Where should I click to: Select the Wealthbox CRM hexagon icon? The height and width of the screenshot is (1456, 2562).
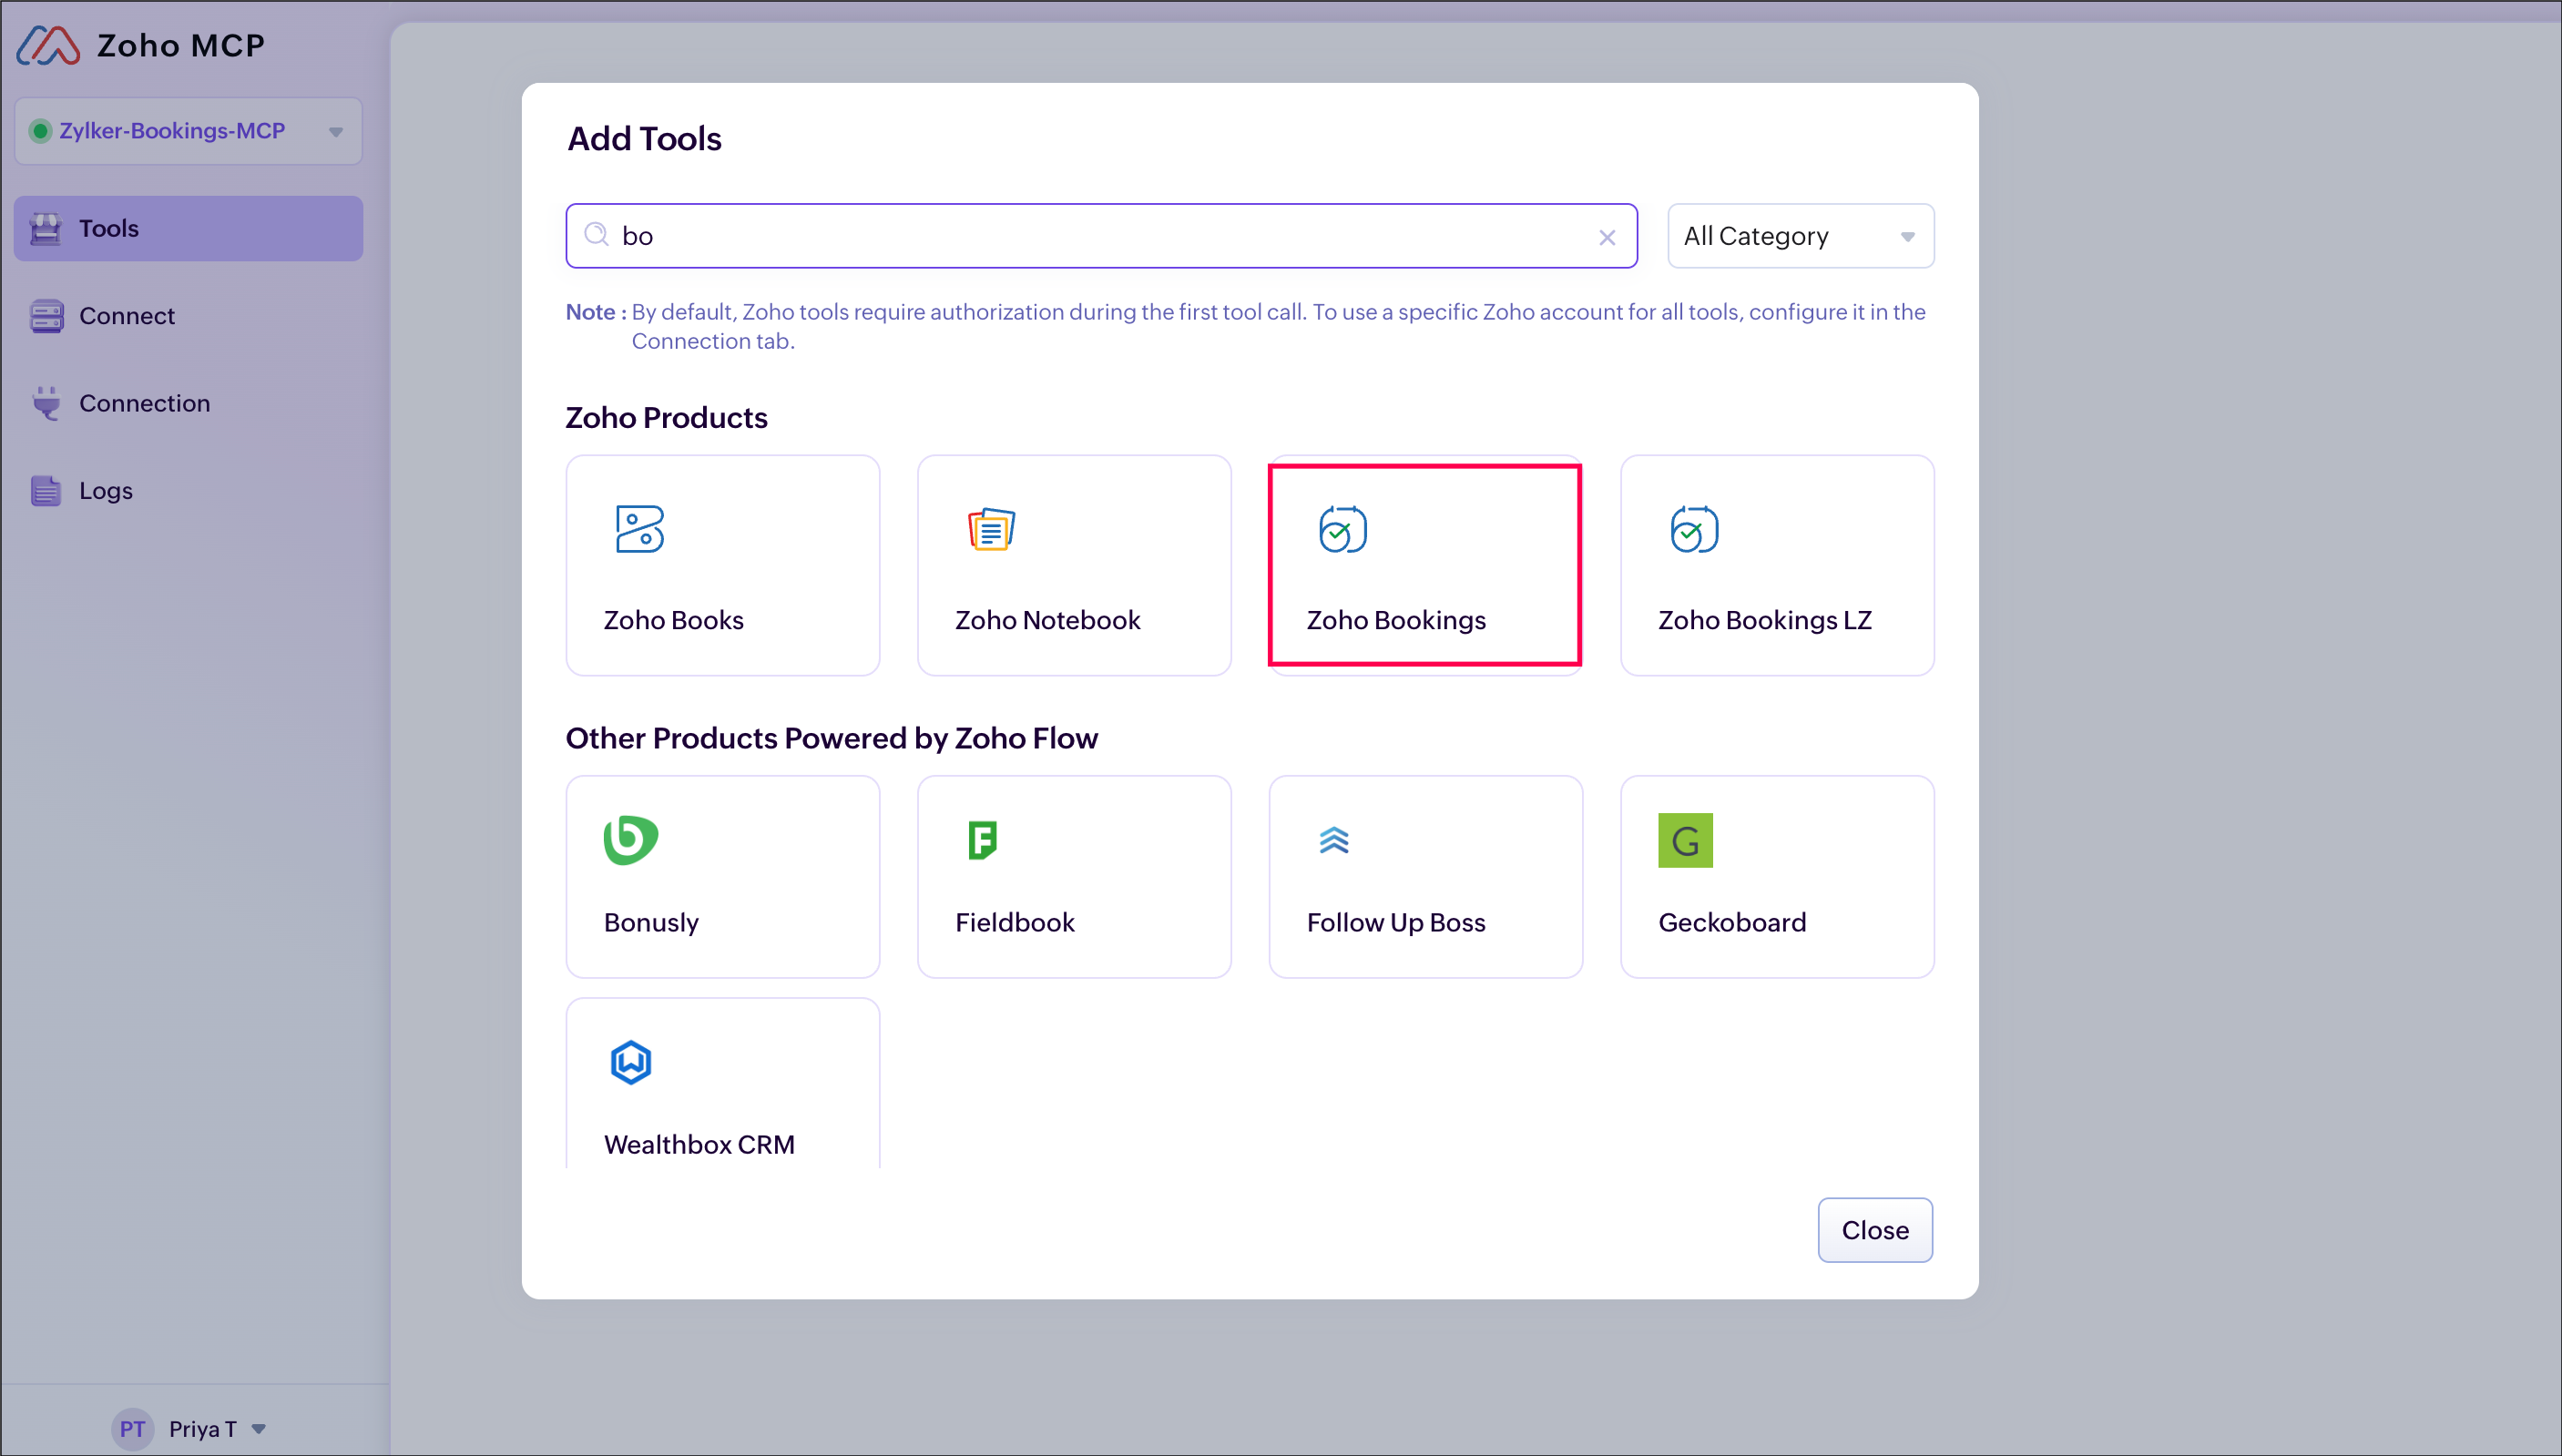tap(630, 1062)
